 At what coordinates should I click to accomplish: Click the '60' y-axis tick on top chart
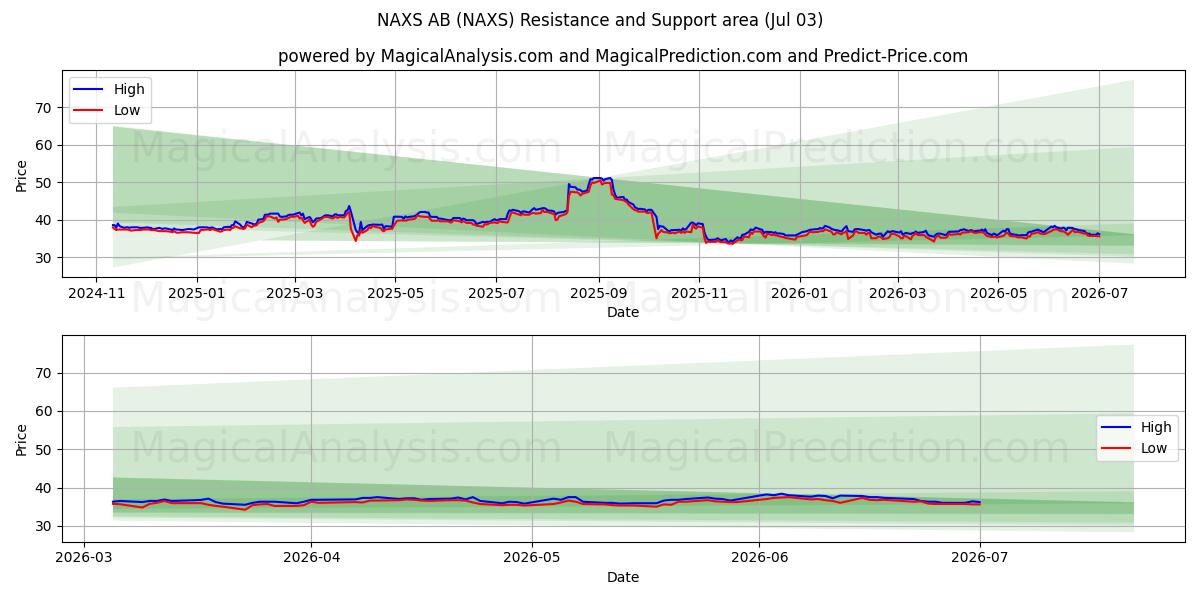pos(44,145)
